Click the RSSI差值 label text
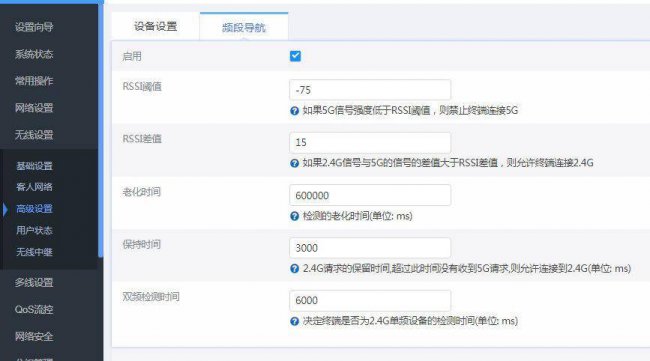 point(142,139)
